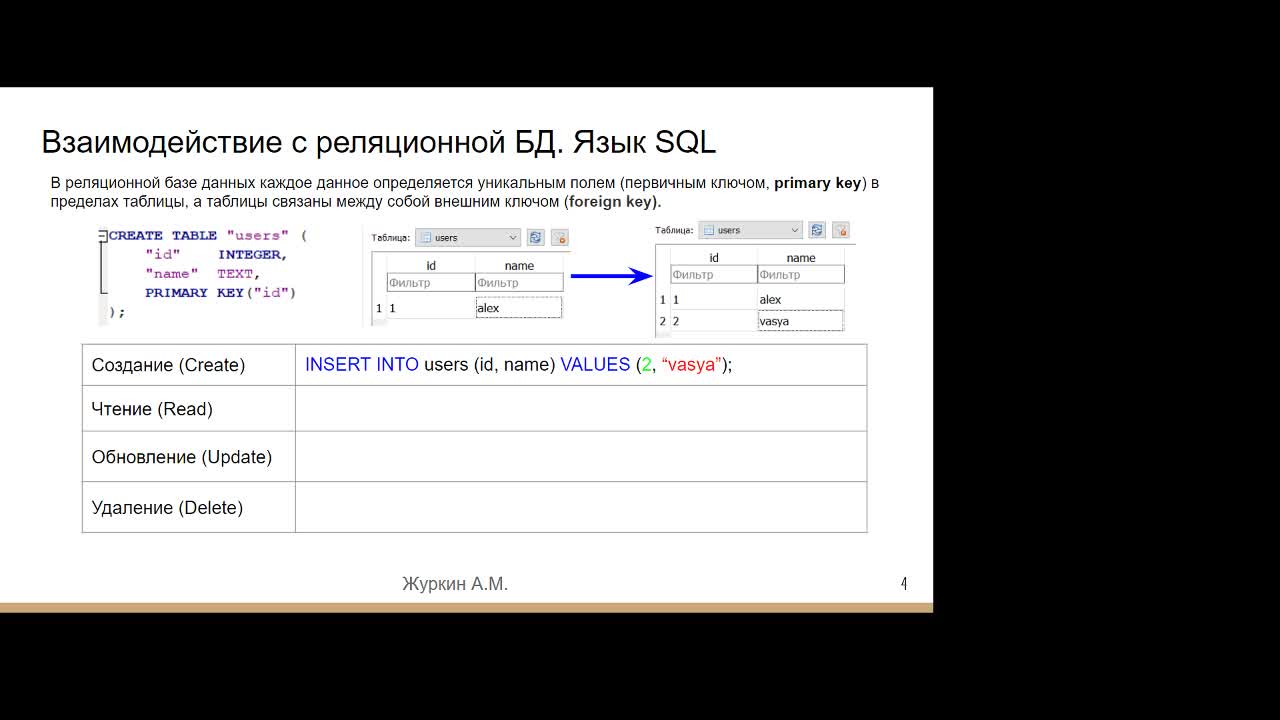The image size is (1280, 720).
Task: Click name filter field in after-insert table
Action: pyautogui.click(x=801, y=275)
